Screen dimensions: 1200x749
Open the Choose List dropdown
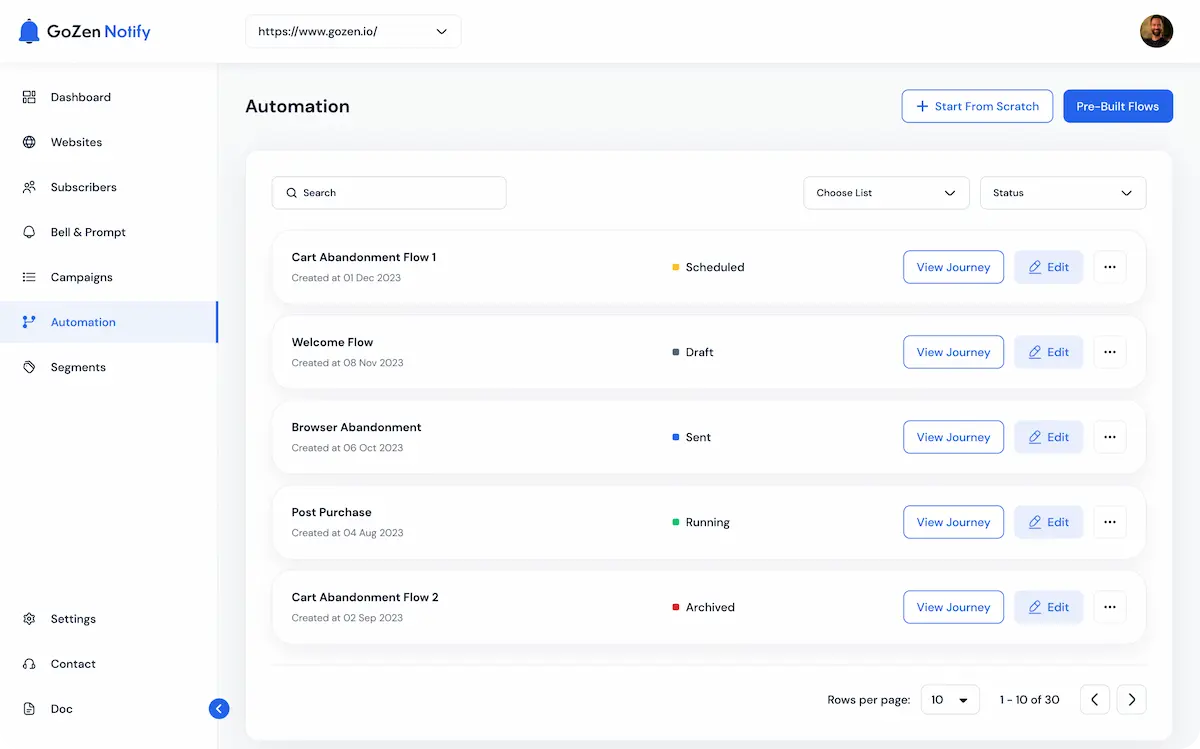point(886,193)
